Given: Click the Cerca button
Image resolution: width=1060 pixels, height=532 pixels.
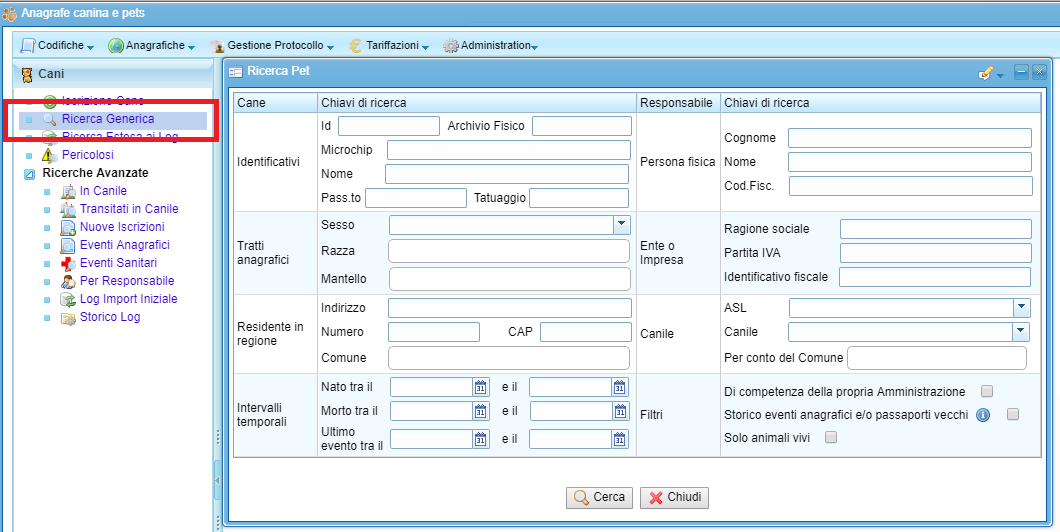Looking at the screenshot, I should click(600, 498).
